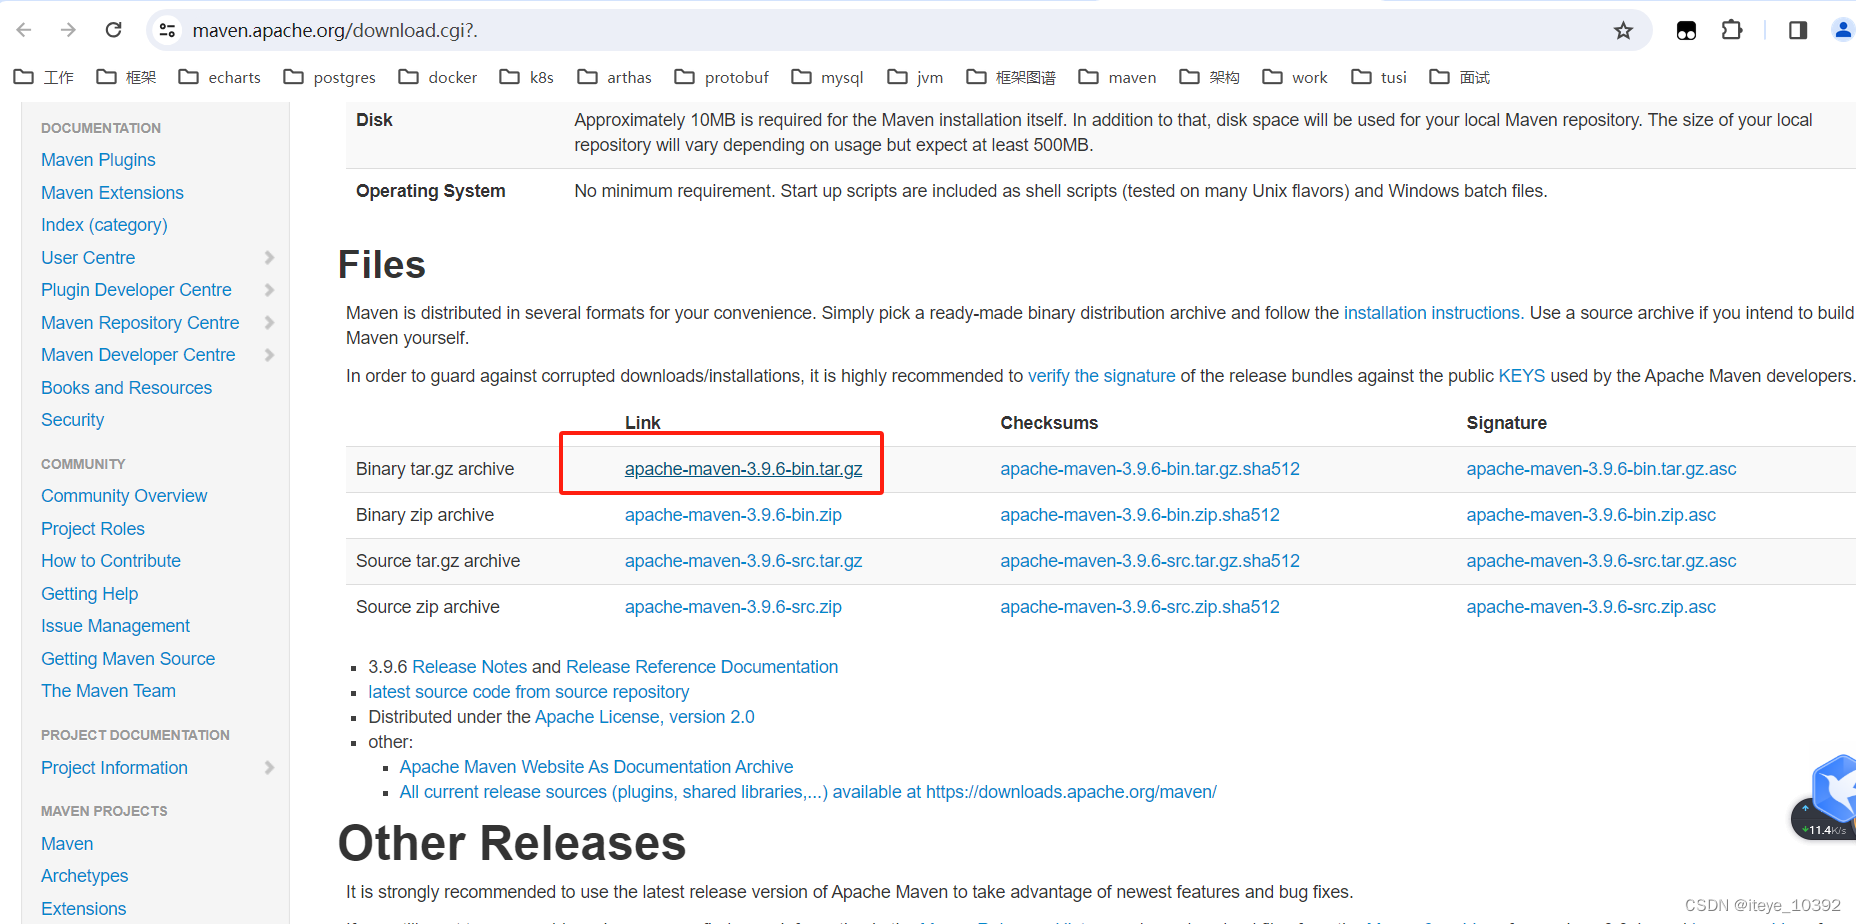
Task: Open How to Contribute sidebar item
Action: point(111,561)
